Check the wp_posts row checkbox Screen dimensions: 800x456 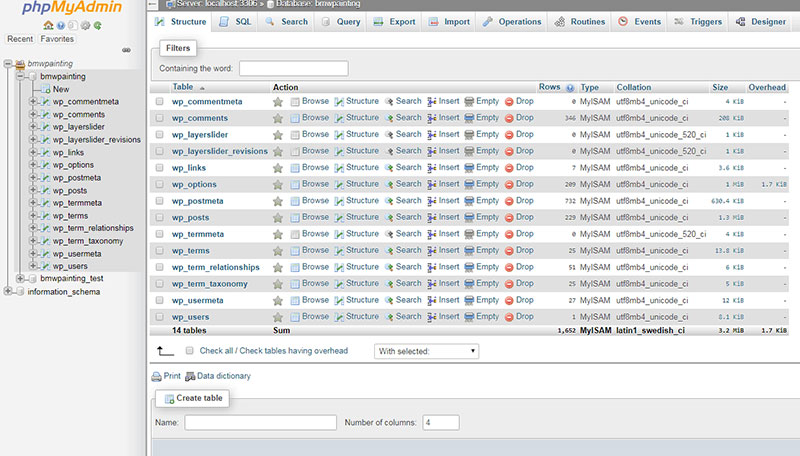click(x=160, y=218)
